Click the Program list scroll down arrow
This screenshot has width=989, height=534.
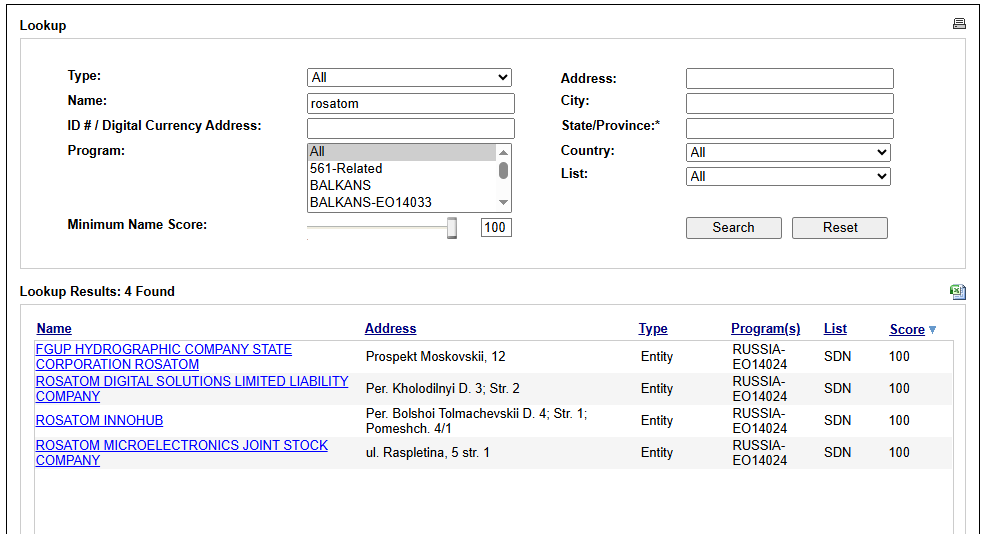pos(503,202)
